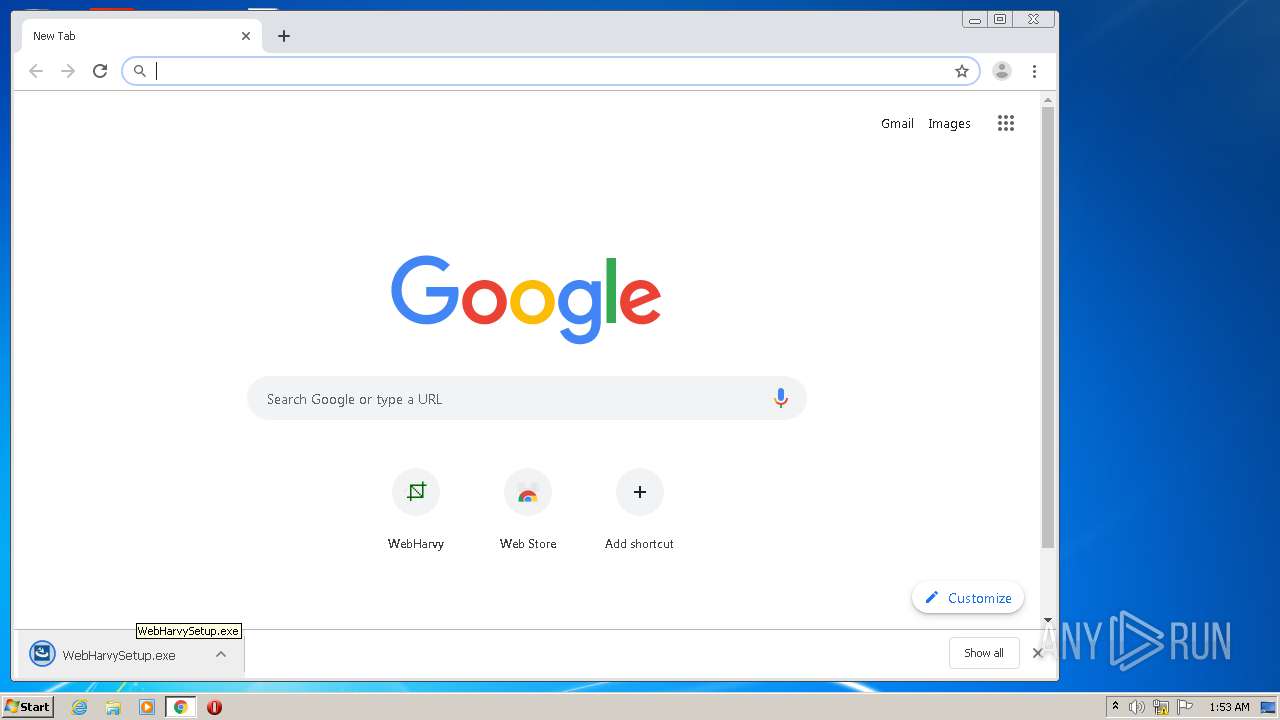Bookmark this tab with the star icon

tap(962, 71)
